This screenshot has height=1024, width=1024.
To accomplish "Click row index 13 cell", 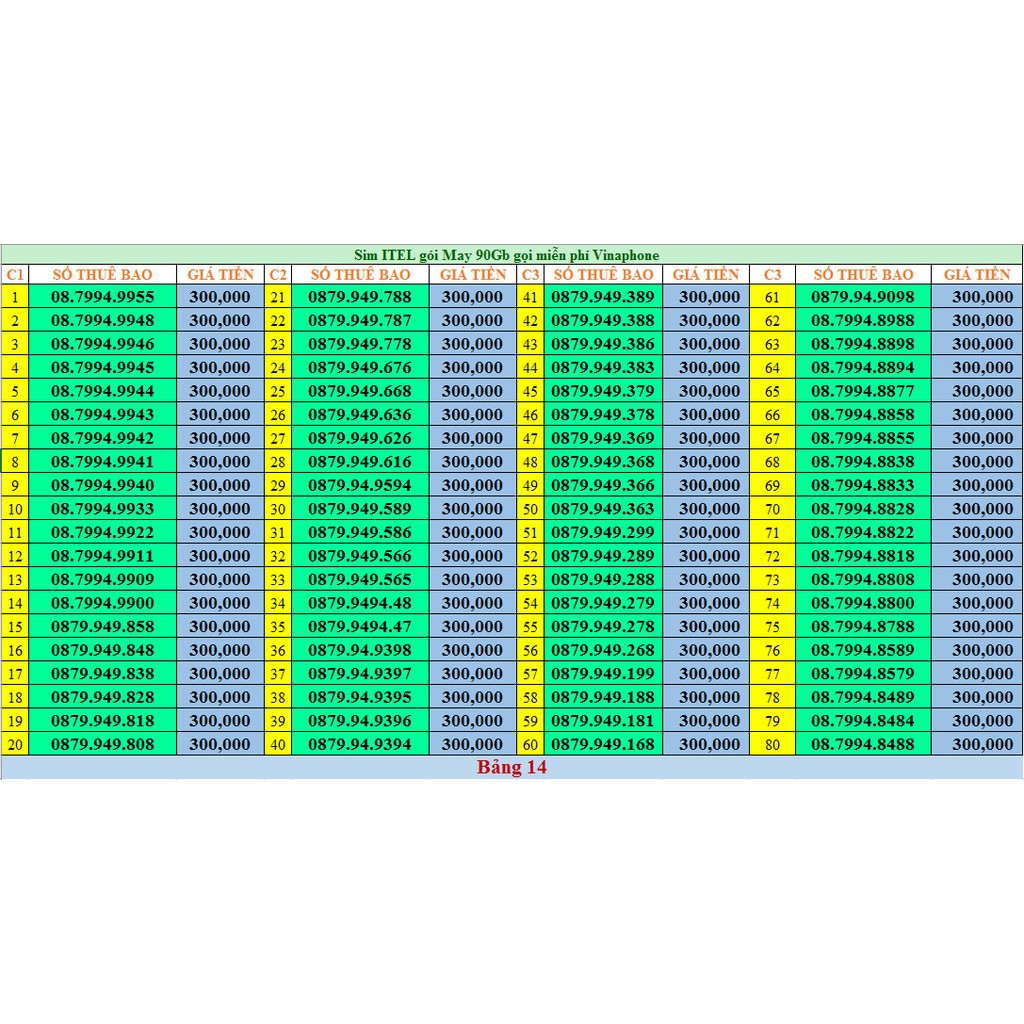I will [15, 579].
